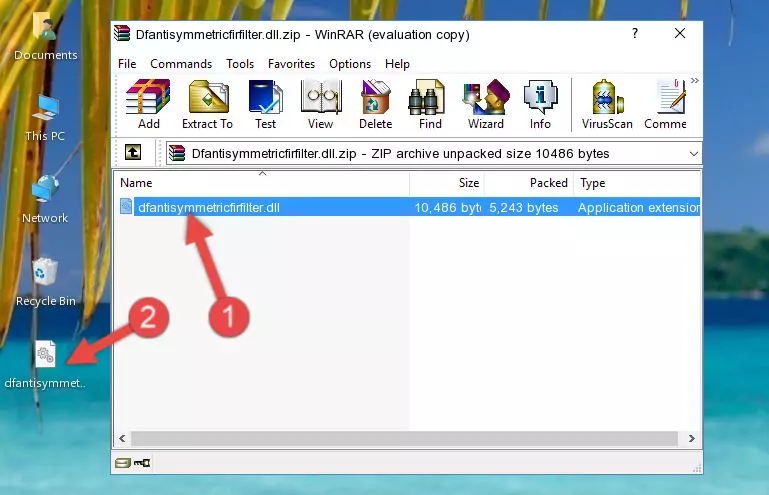Open the Help menu
This screenshot has height=495, width=769.
[397, 64]
